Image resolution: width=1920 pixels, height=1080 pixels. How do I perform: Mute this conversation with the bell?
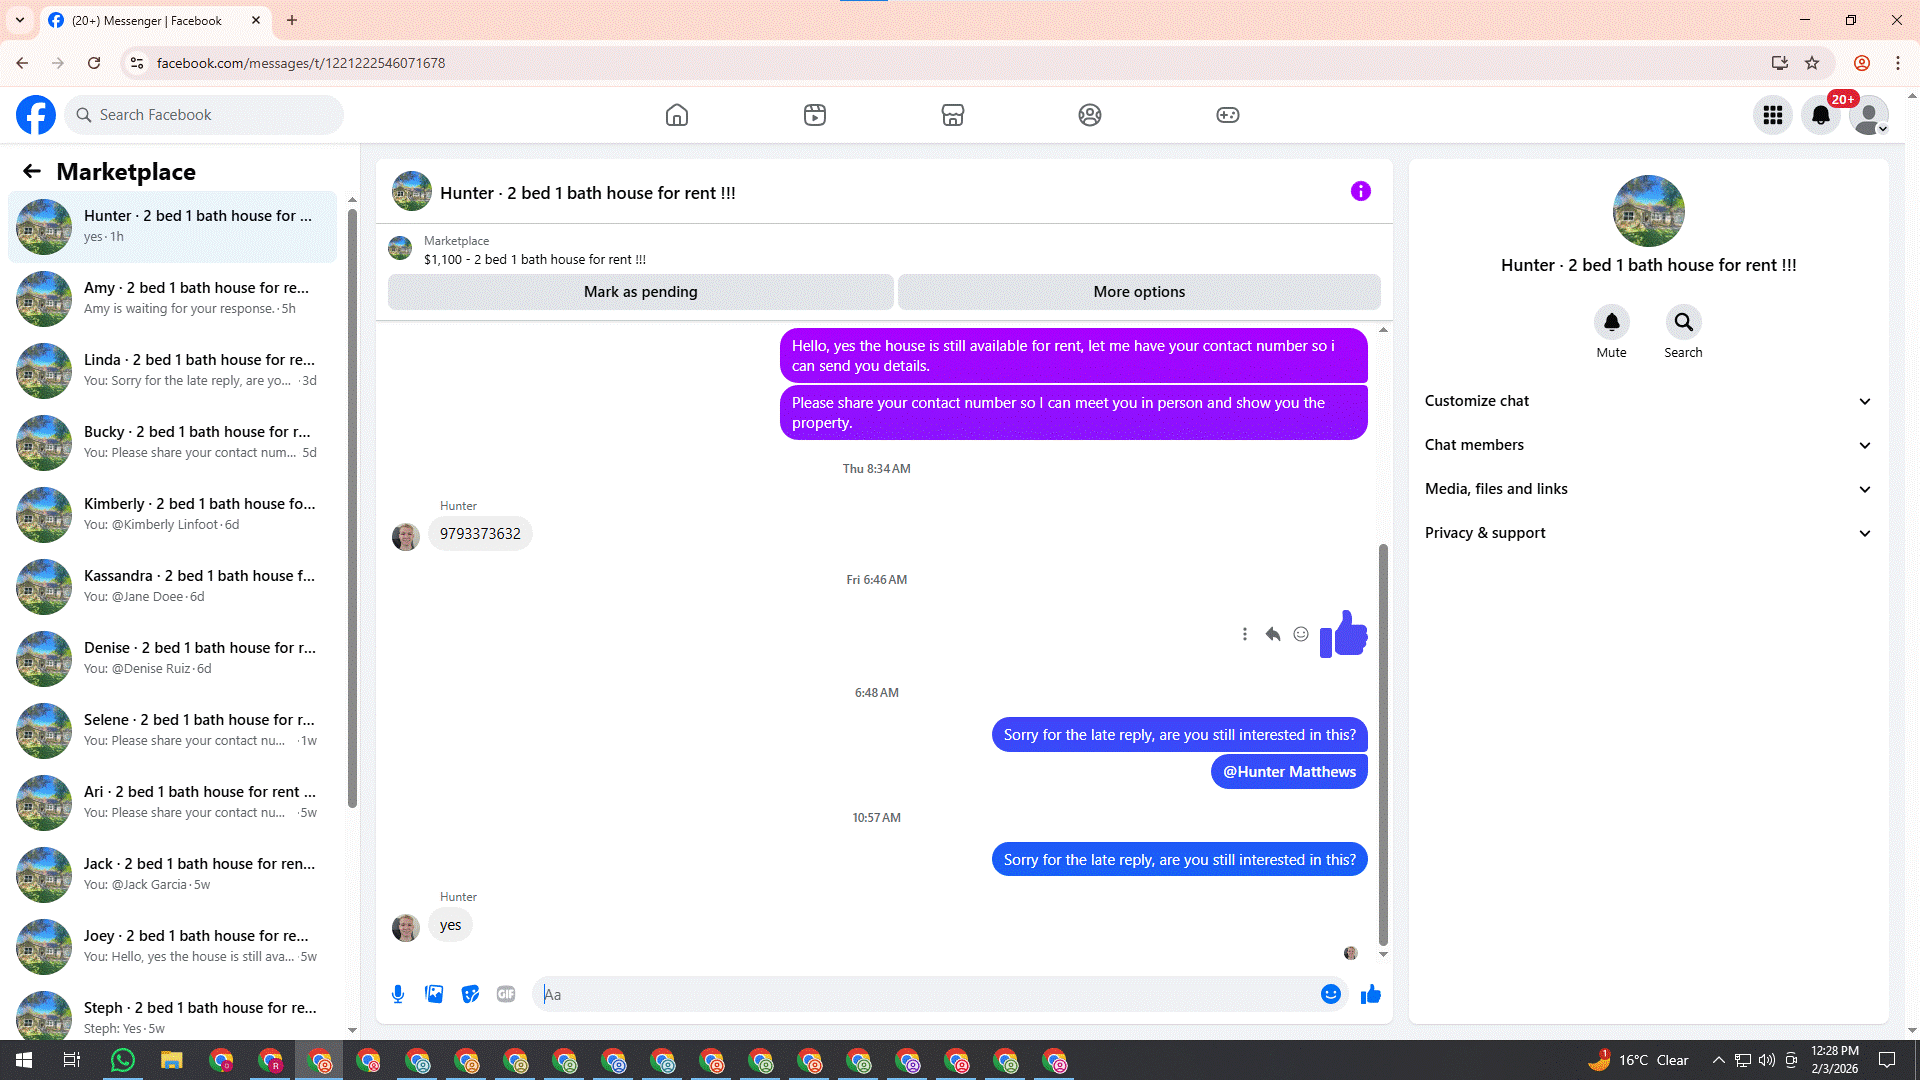tap(1611, 322)
